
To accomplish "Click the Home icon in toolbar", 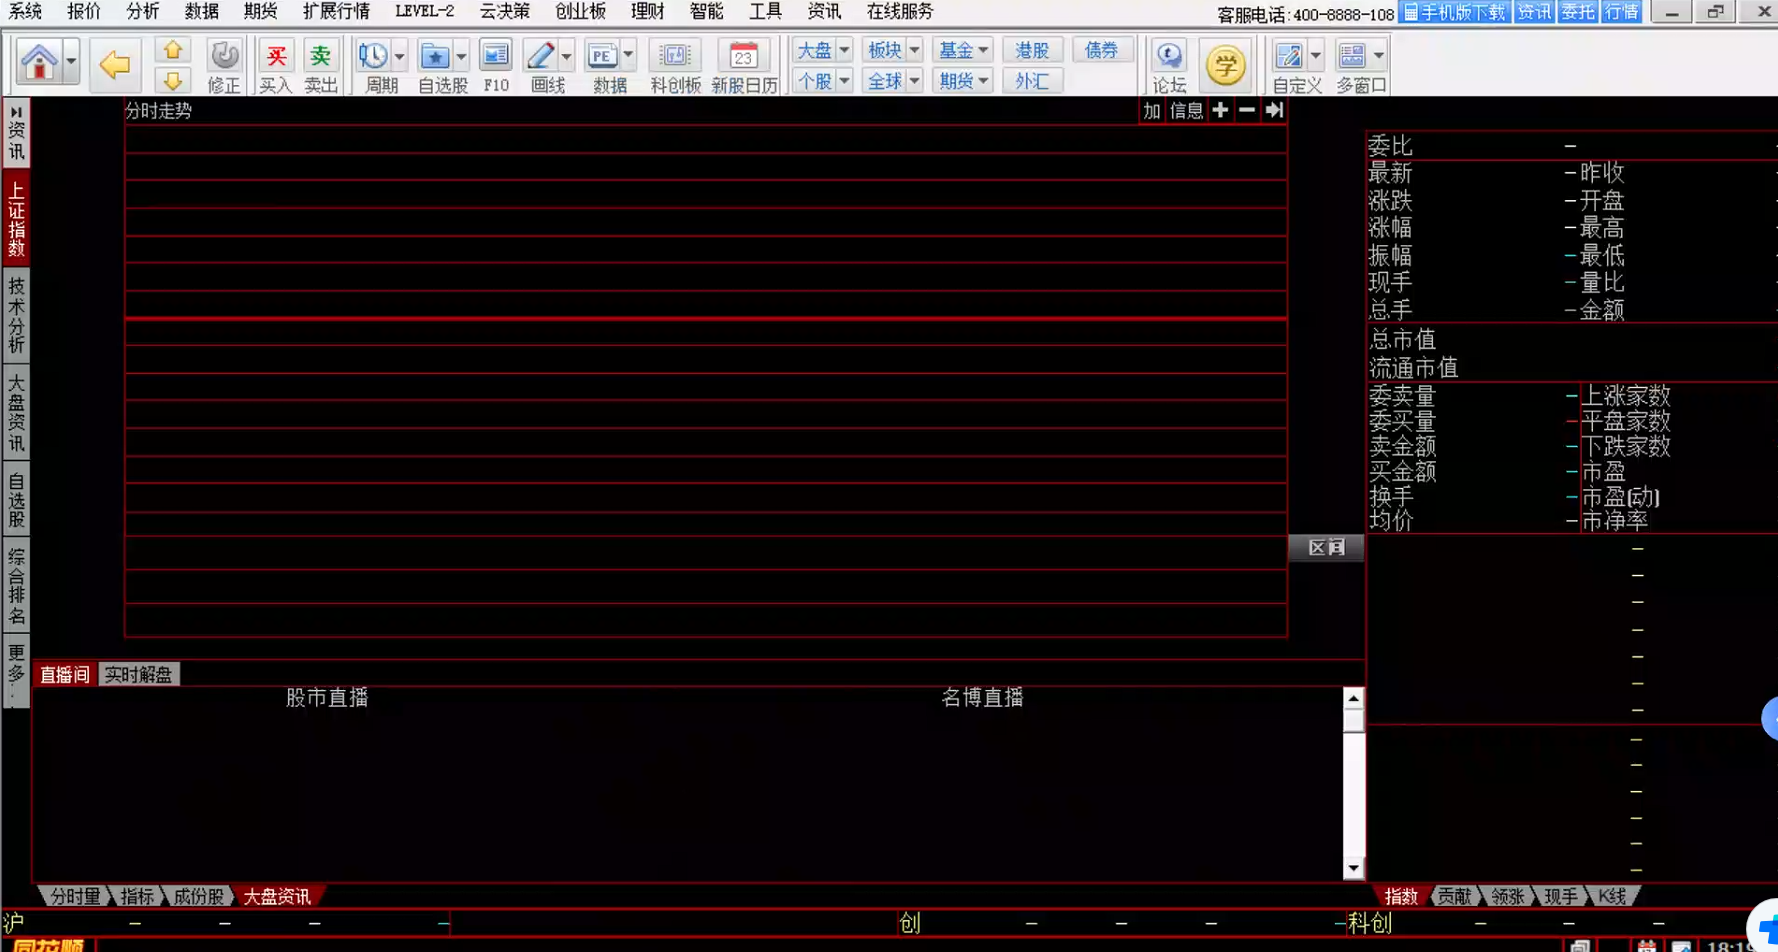I will (39, 63).
